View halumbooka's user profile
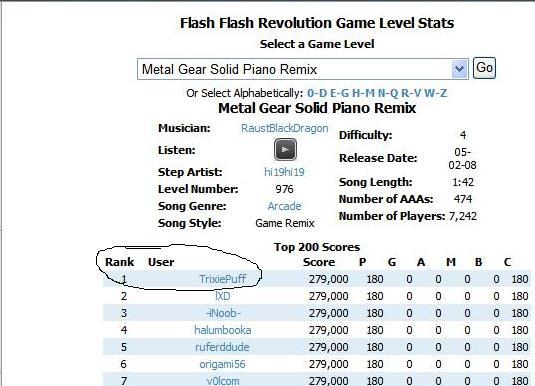The image size is (535, 386). [222, 330]
